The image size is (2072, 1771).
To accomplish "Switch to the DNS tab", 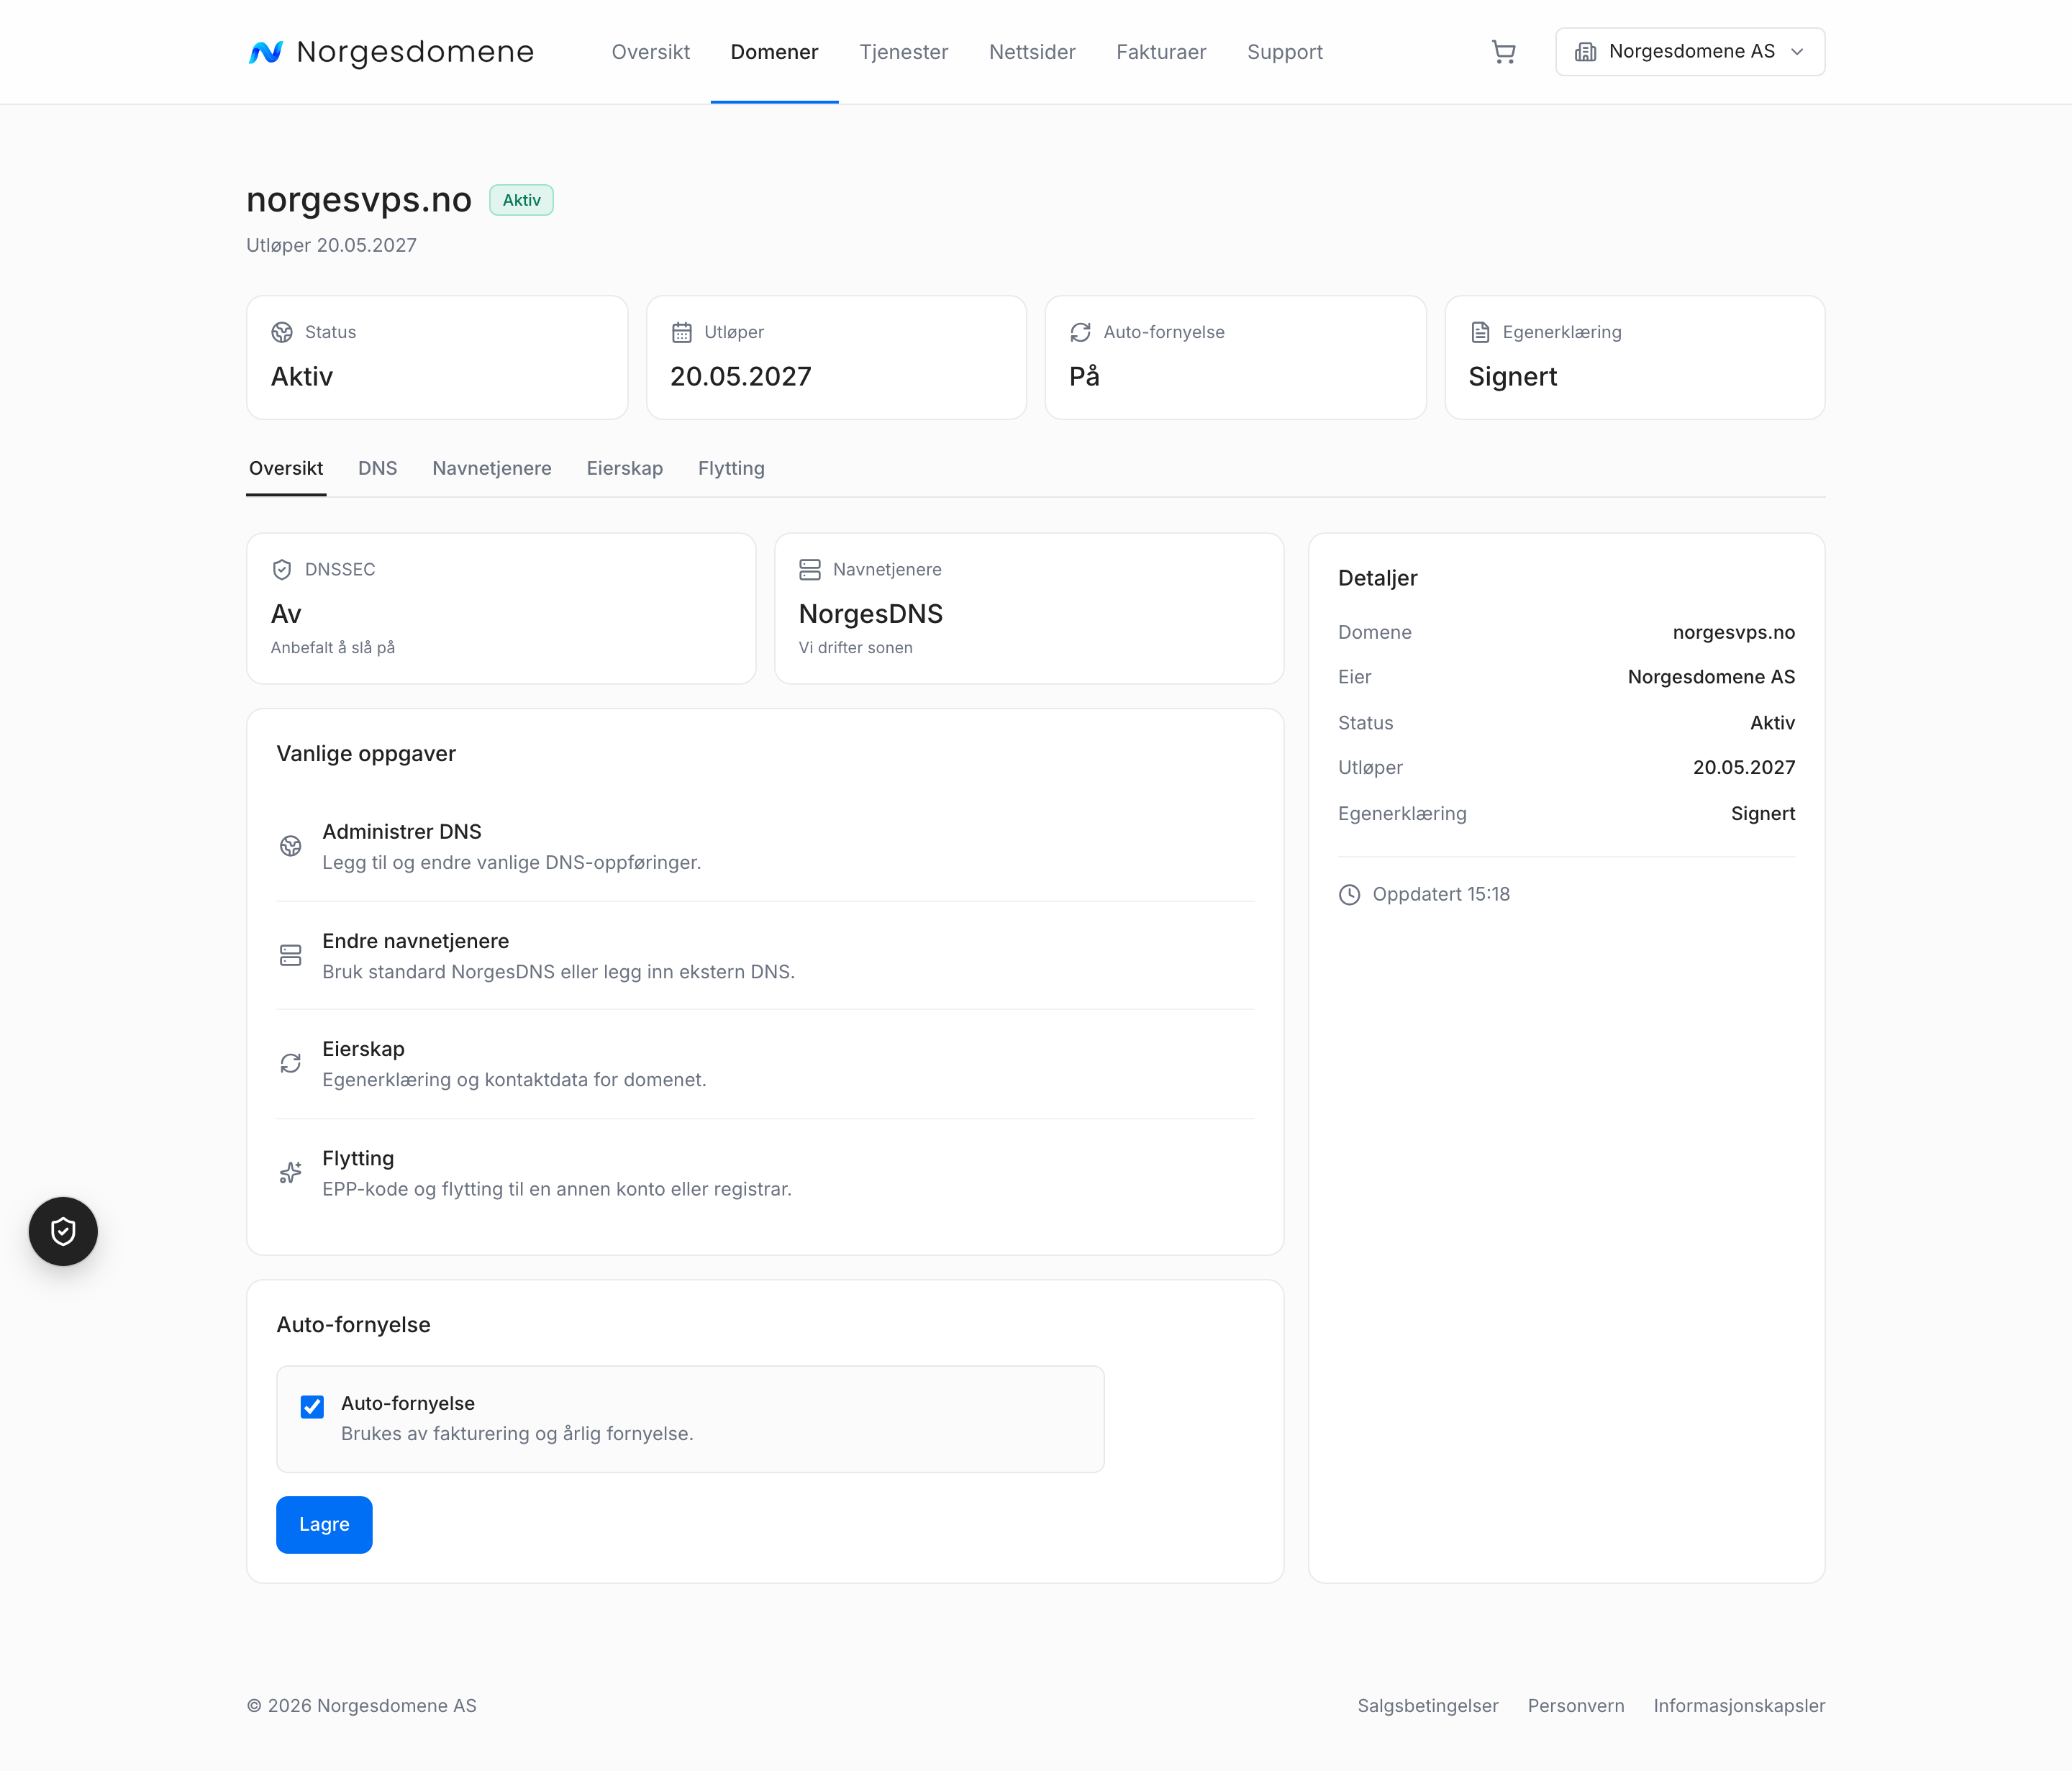I will pos(378,468).
